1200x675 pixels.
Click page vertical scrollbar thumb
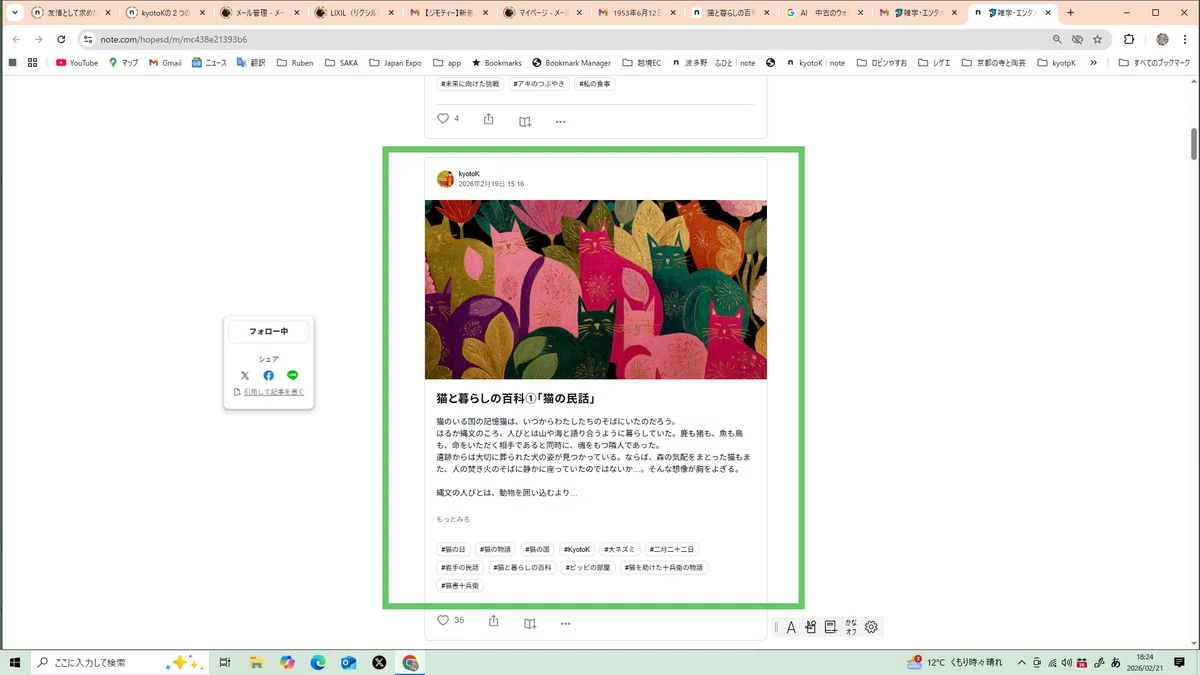[x=1194, y=143]
